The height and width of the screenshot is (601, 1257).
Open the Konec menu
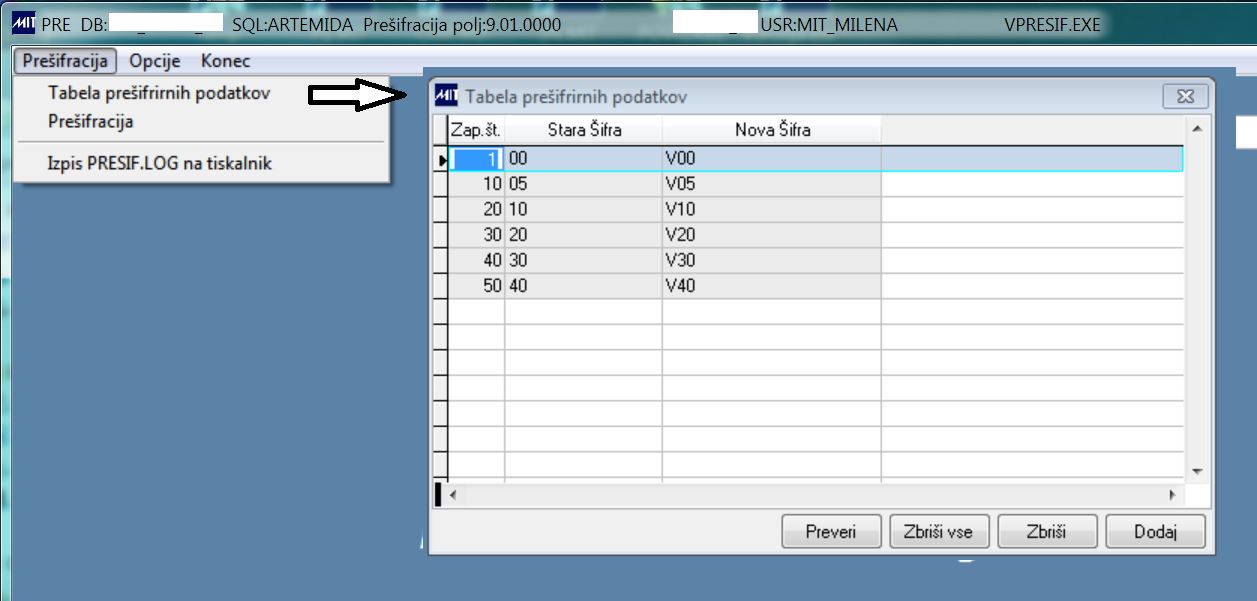click(x=226, y=61)
